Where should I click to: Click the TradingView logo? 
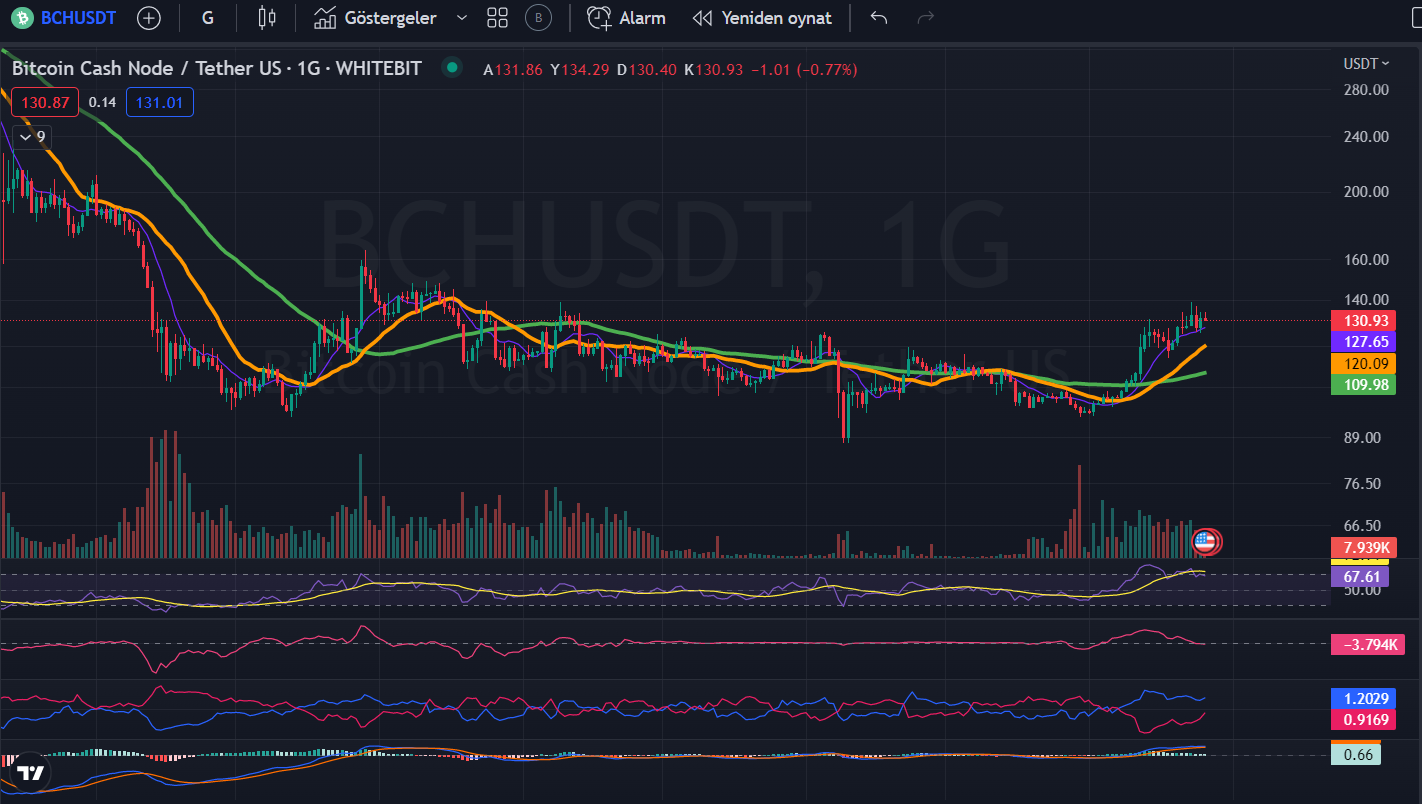point(30,772)
